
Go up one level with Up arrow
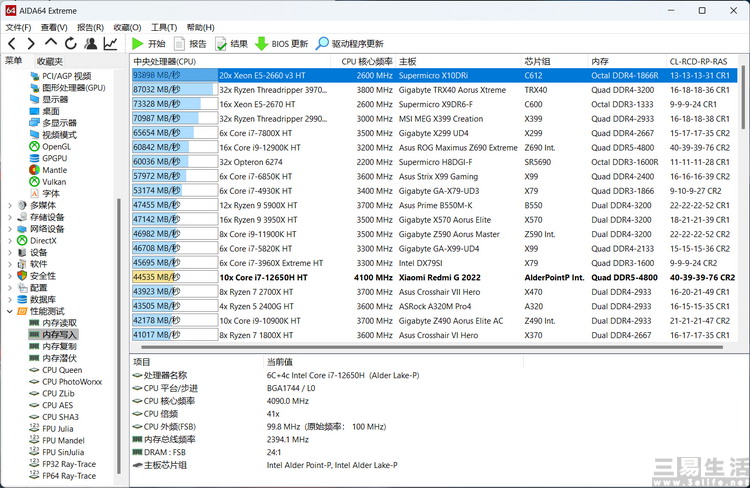[51, 43]
